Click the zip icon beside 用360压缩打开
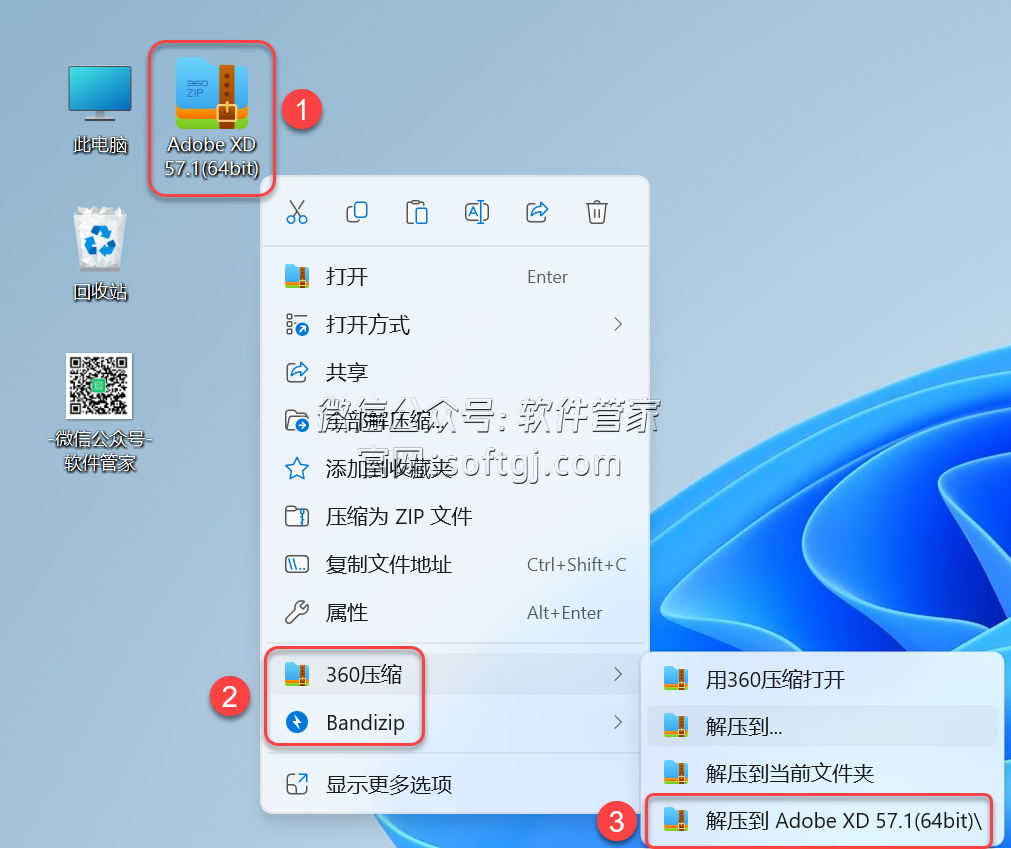 coord(676,679)
